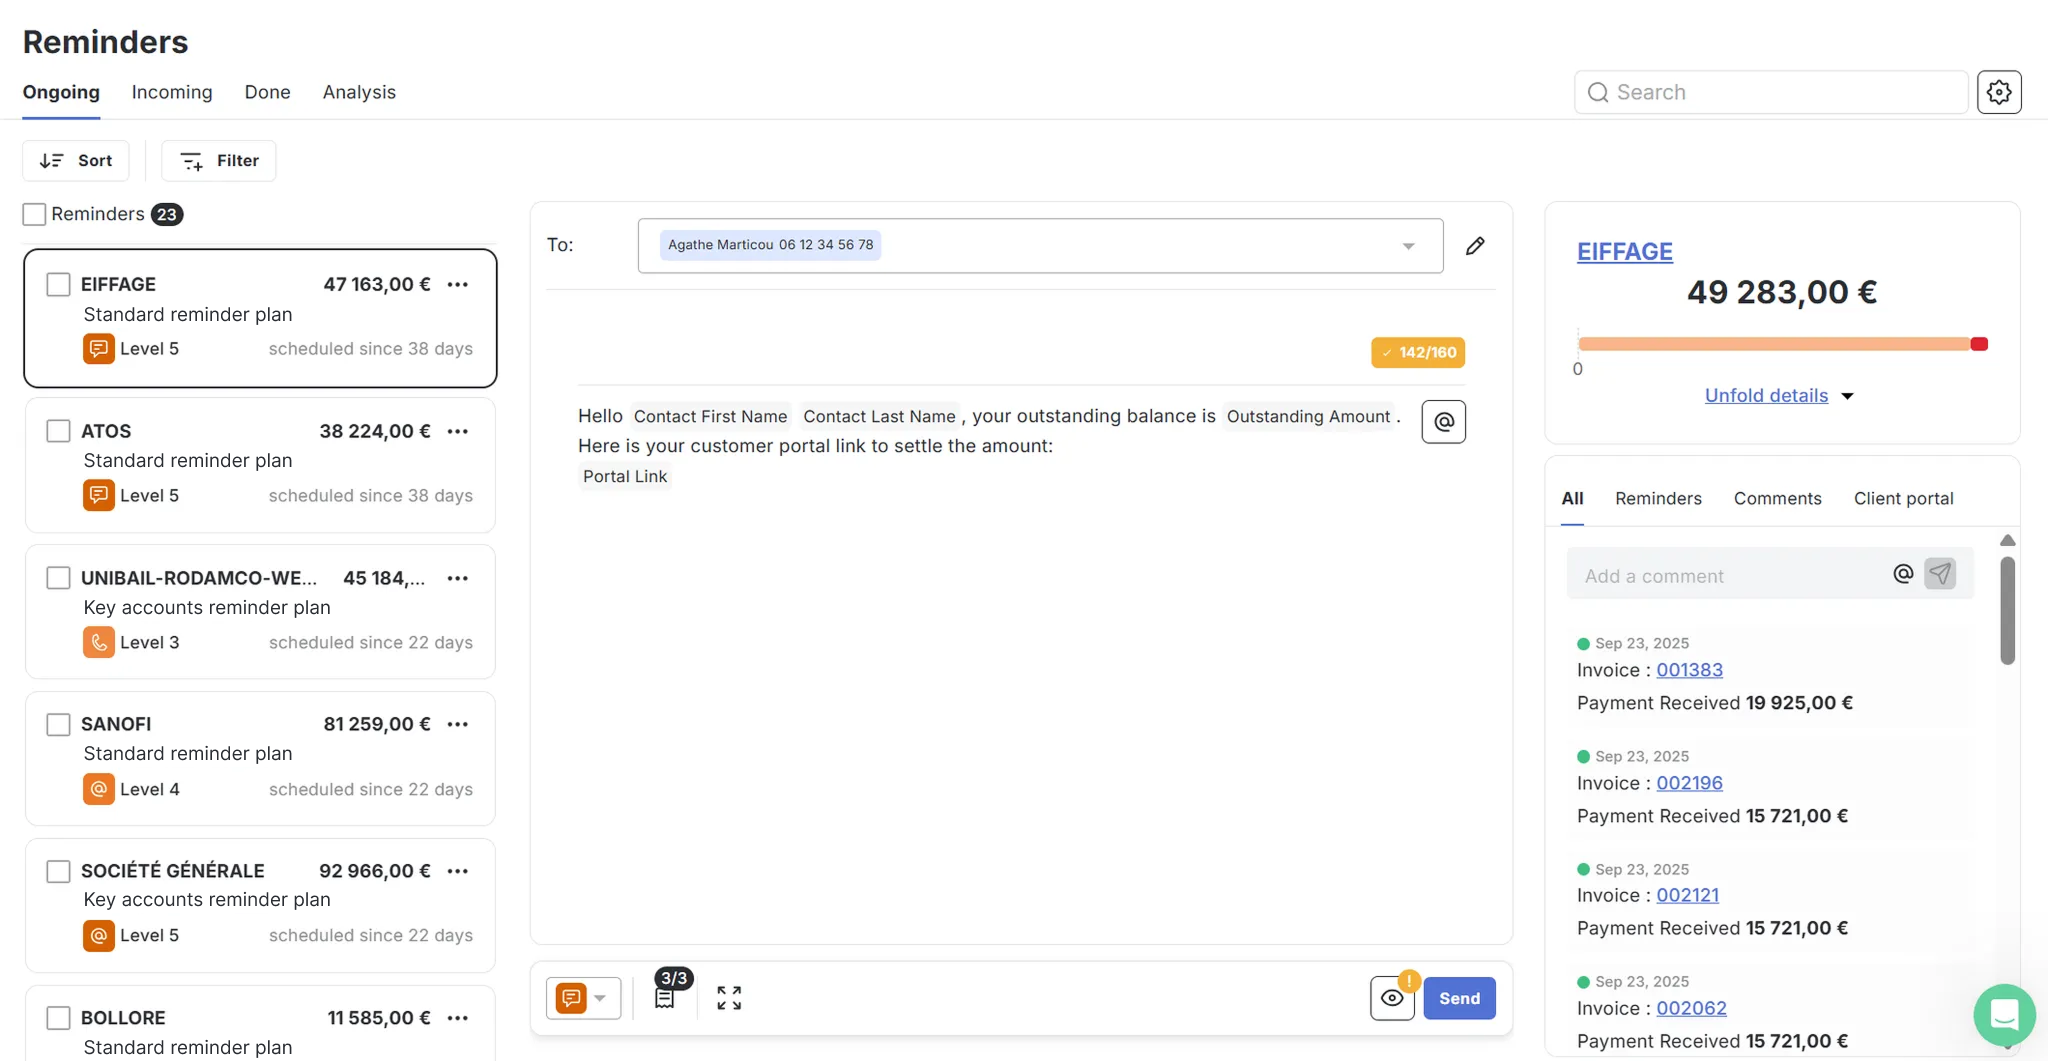Screen dimensions: 2048x1061
Task: Switch to the Done tab
Action: click(267, 92)
